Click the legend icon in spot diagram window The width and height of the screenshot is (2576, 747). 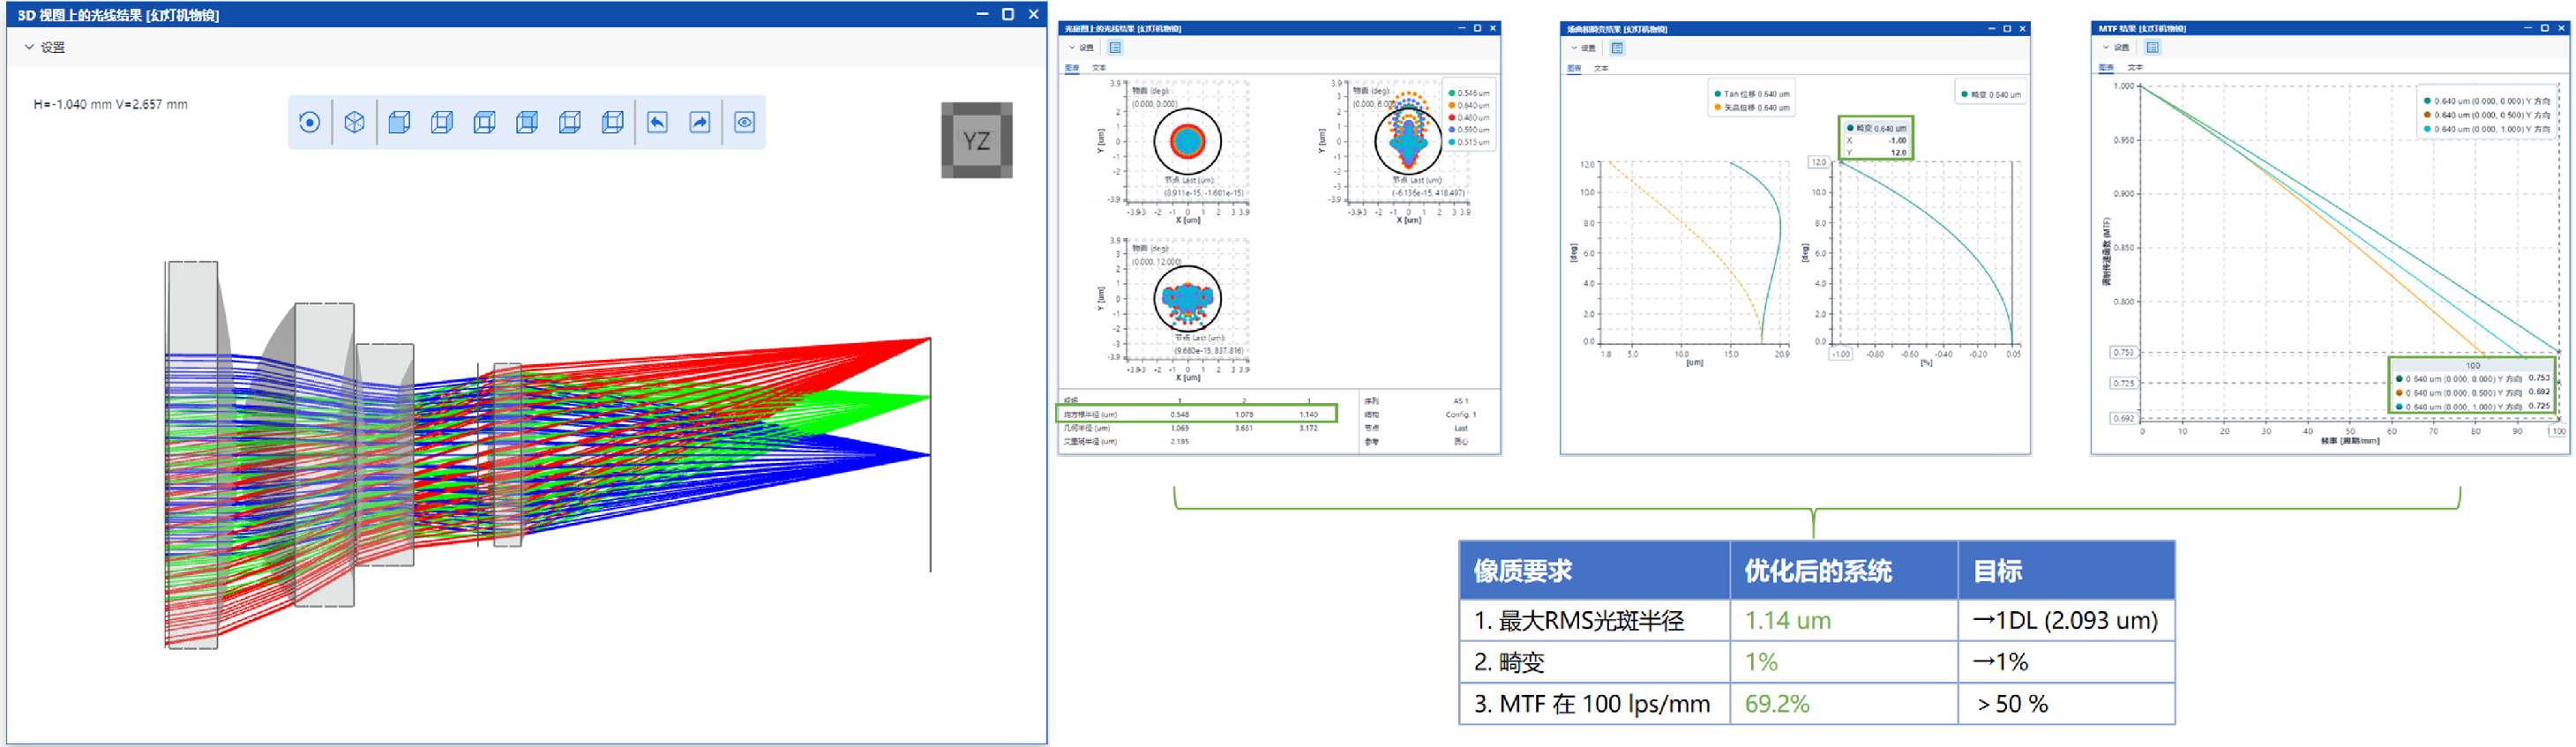1115,47
